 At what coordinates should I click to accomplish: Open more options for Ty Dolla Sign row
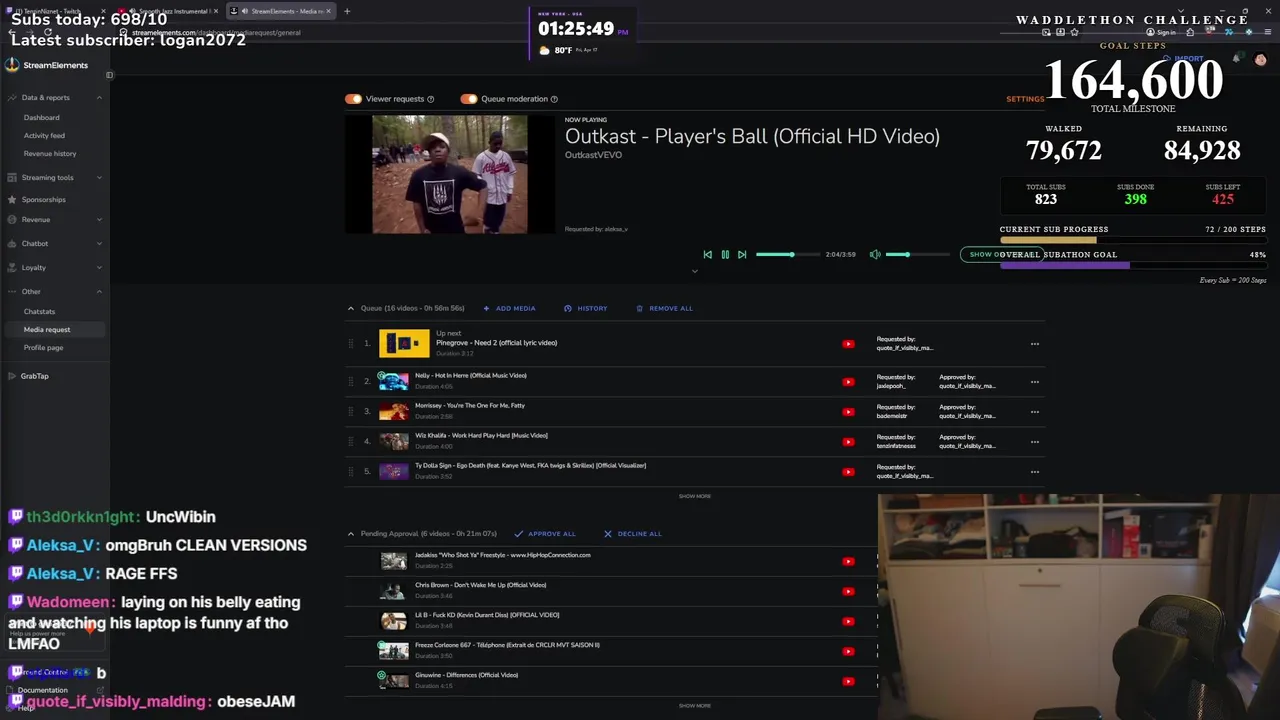tap(1035, 472)
